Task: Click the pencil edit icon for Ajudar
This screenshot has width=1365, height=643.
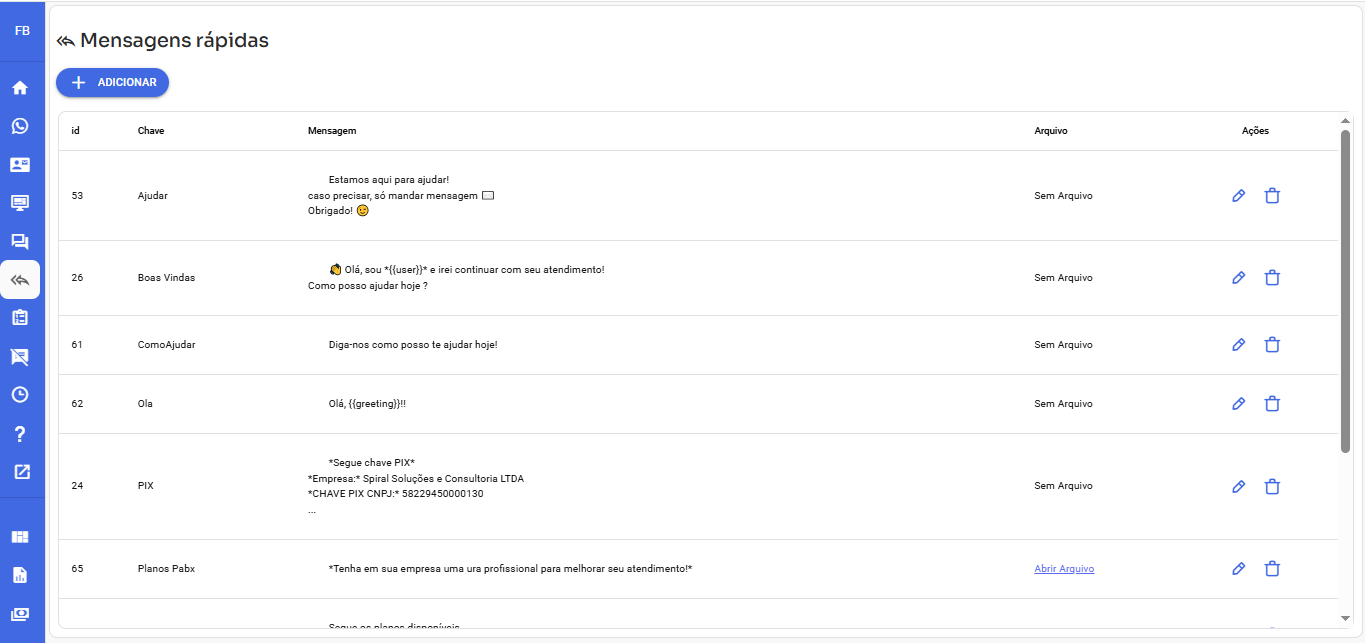Action: coord(1238,196)
